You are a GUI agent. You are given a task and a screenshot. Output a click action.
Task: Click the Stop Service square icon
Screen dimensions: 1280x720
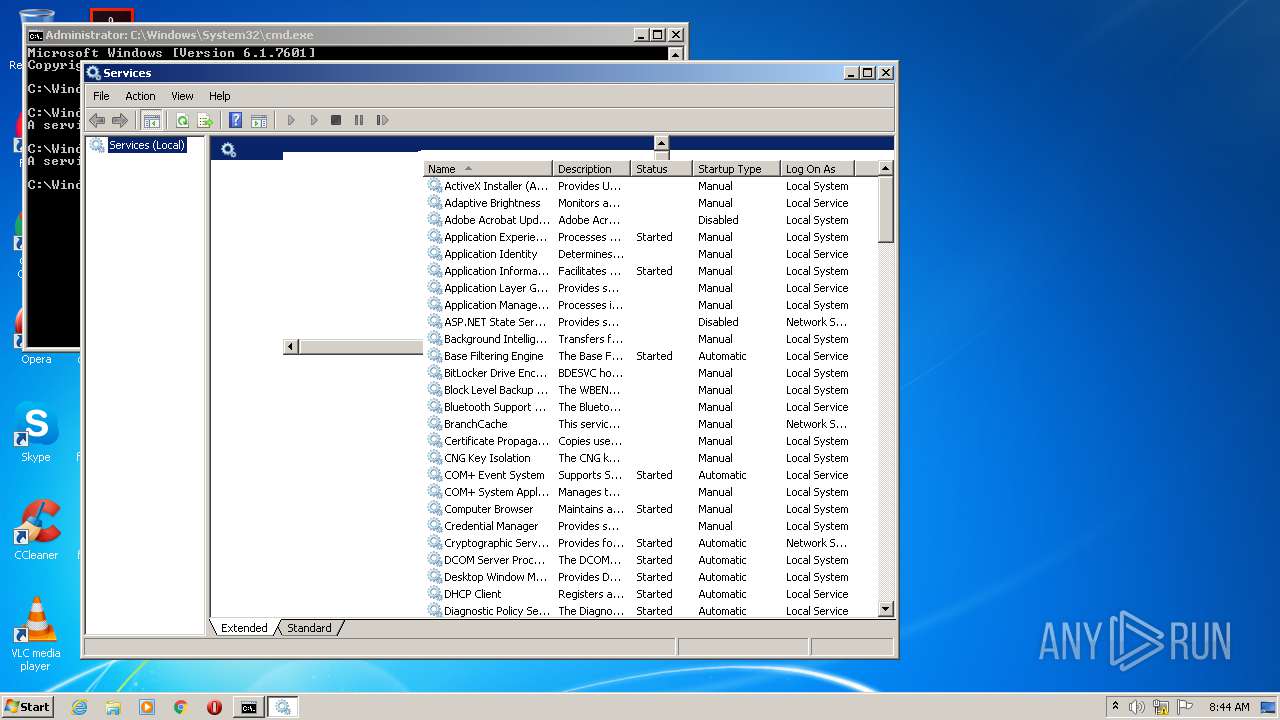tap(336, 120)
